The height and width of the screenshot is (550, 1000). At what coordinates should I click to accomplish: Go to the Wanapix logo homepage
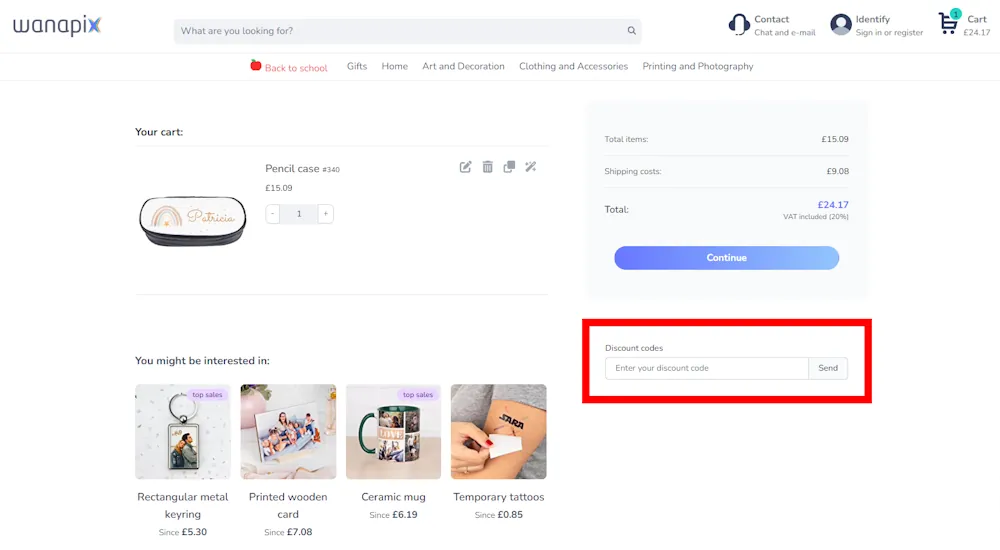click(57, 26)
